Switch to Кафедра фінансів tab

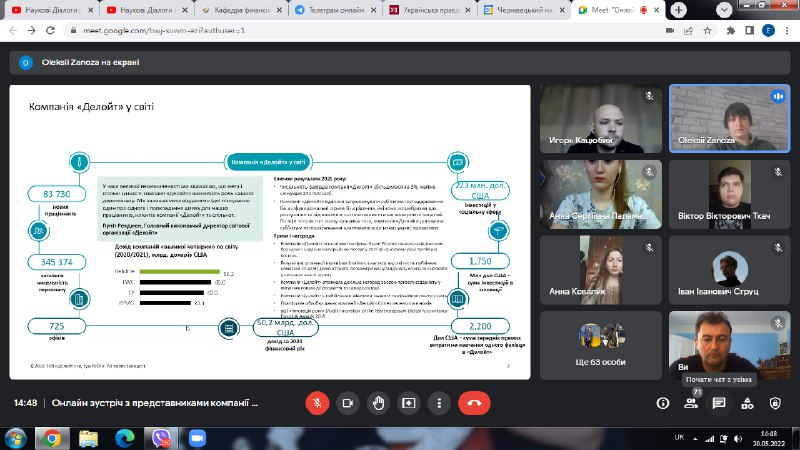tap(242, 10)
